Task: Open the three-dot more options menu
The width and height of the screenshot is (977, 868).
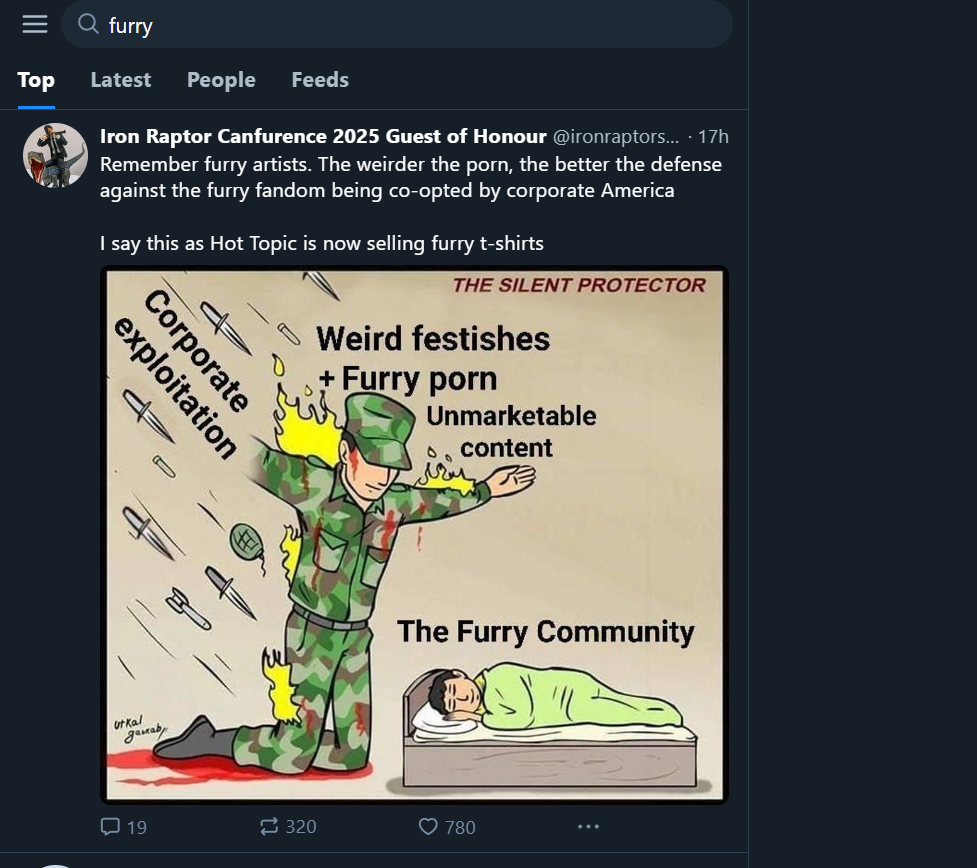Action: [x=588, y=826]
